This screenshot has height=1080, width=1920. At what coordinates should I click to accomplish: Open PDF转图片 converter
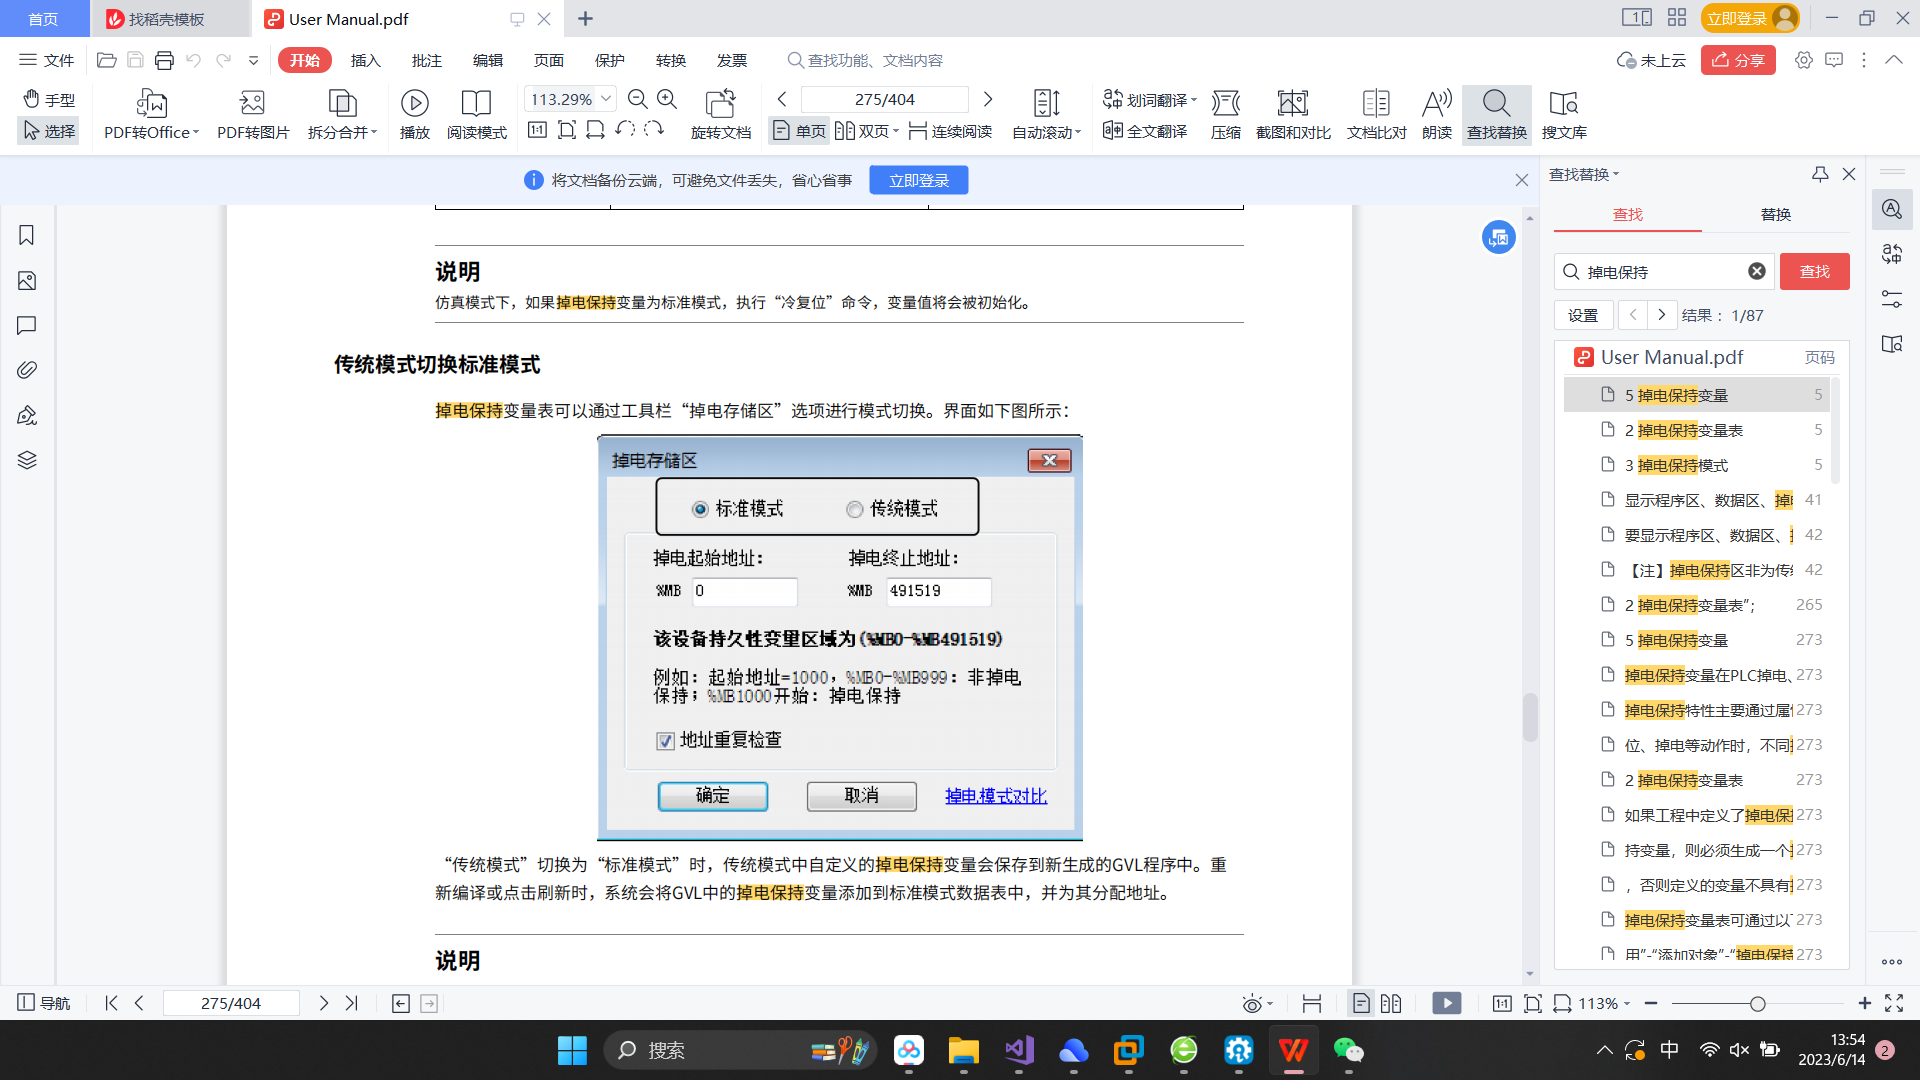tap(252, 114)
